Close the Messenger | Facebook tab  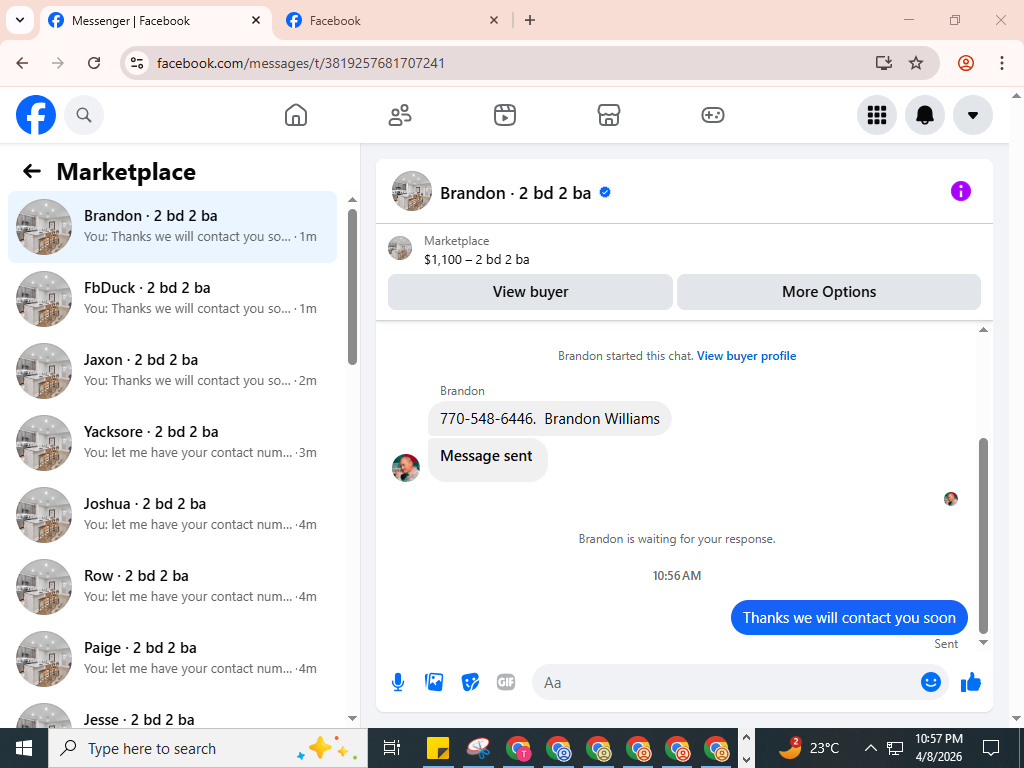[x=256, y=20]
